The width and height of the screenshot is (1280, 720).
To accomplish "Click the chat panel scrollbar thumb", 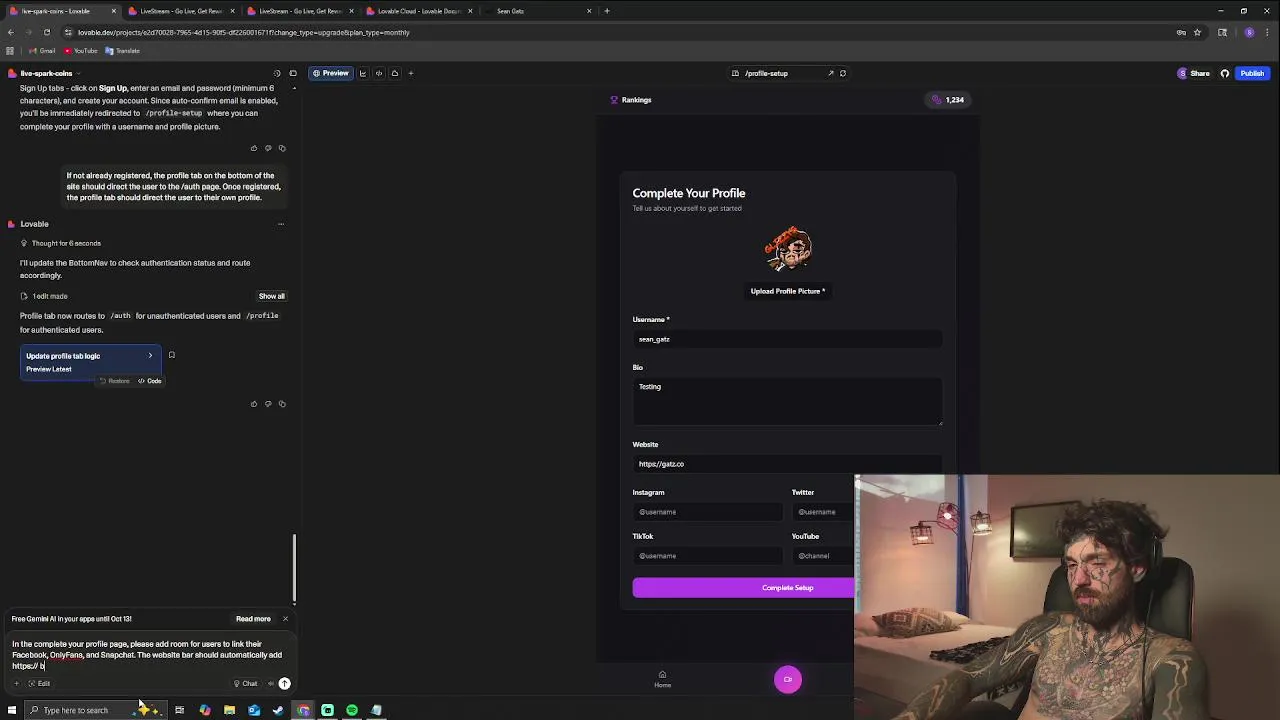I will point(294,568).
